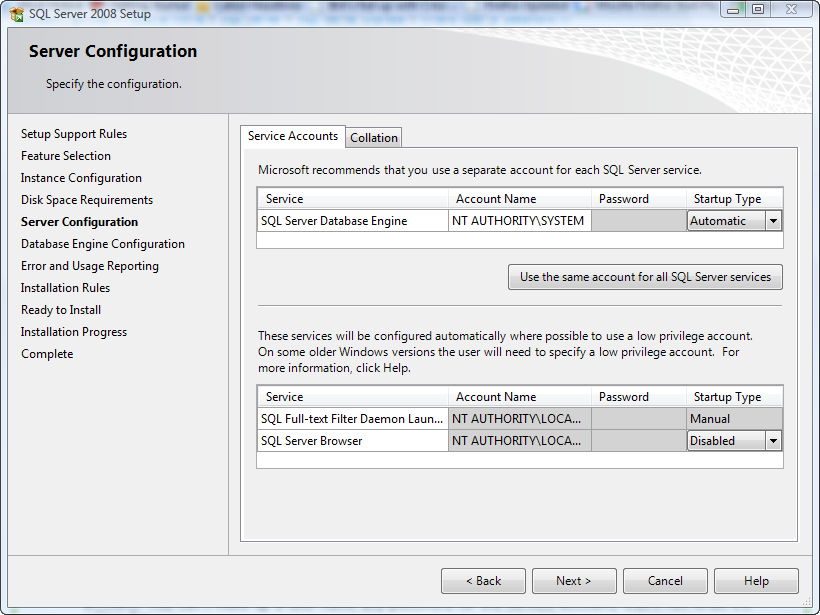Click the Manual startup type cell
The height and width of the screenshot is (615, 820).
click(x=734, y=419)
